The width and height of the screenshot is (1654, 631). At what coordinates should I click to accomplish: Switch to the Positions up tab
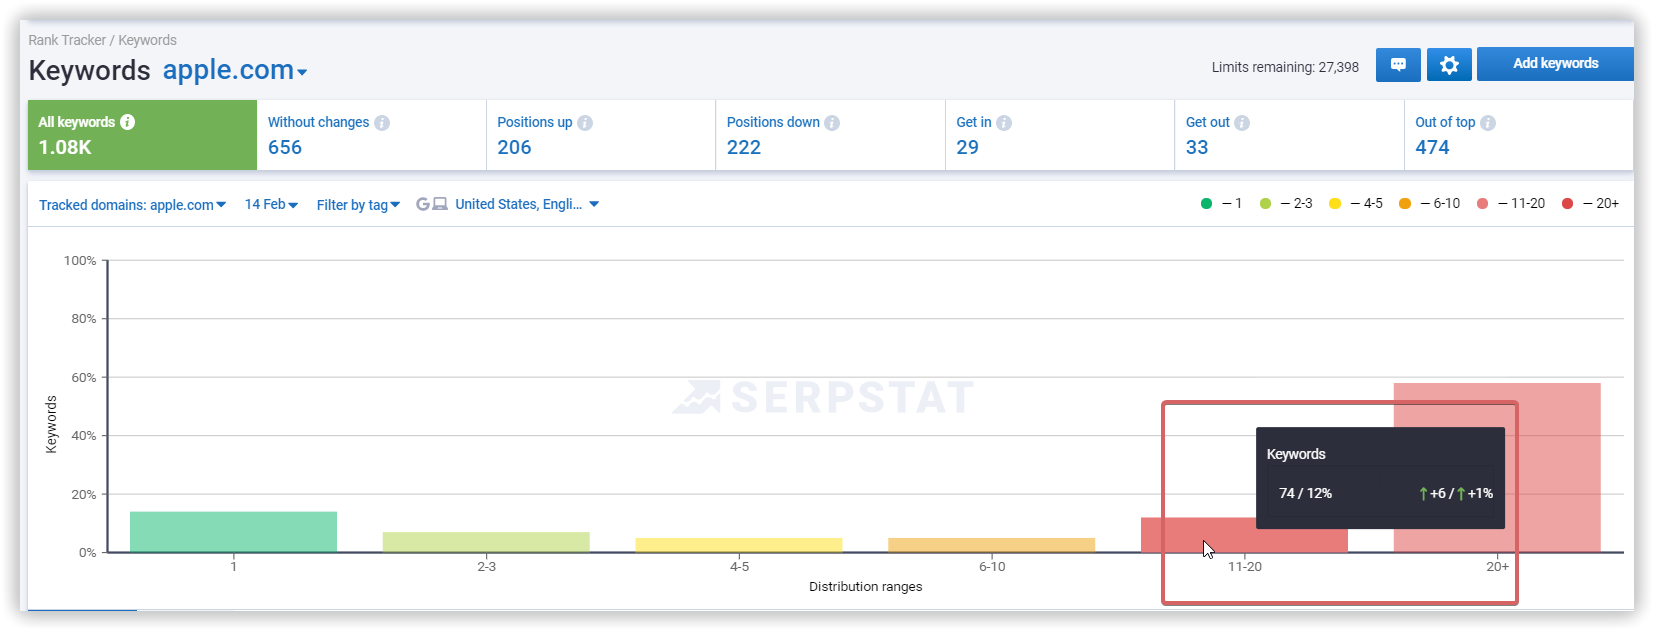[x=601, y=135]
